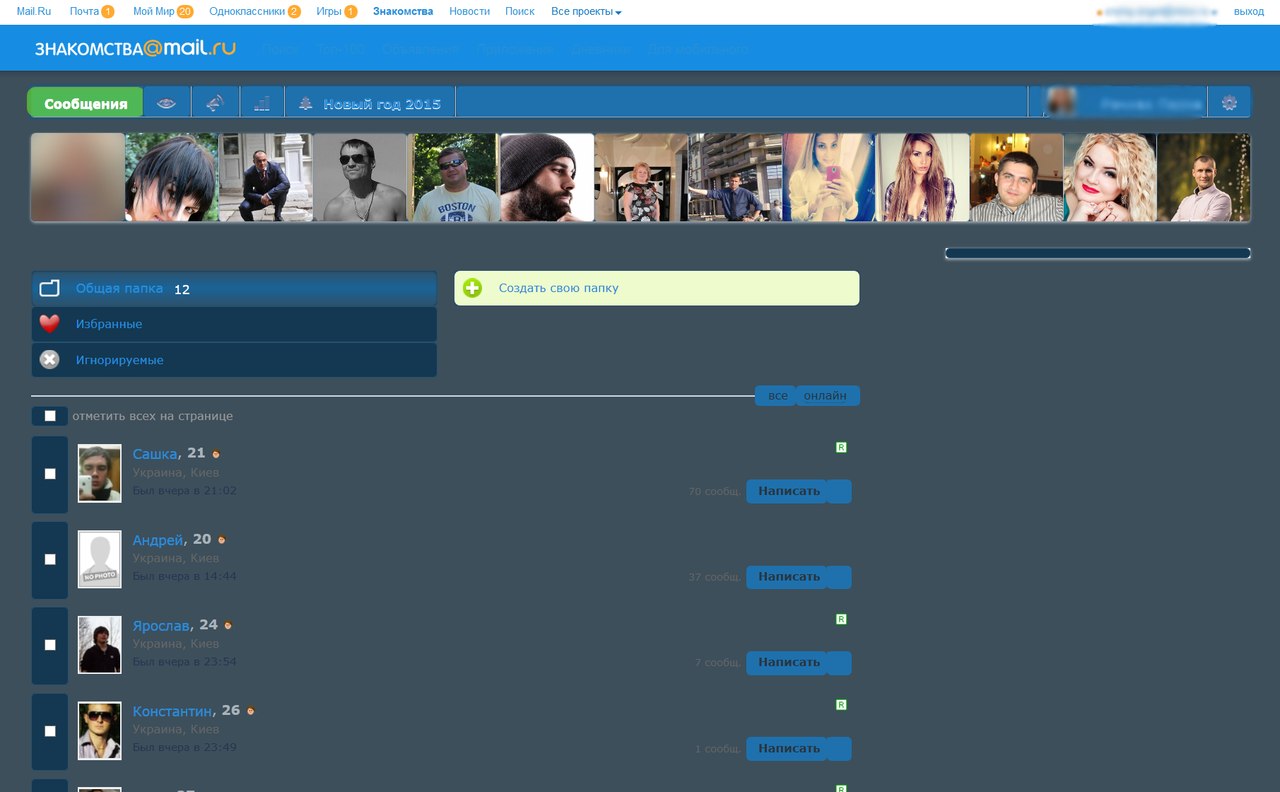1280x792 pixels.
Task: Open the small button beside Сашка's Написать
Action: [840, 491]
